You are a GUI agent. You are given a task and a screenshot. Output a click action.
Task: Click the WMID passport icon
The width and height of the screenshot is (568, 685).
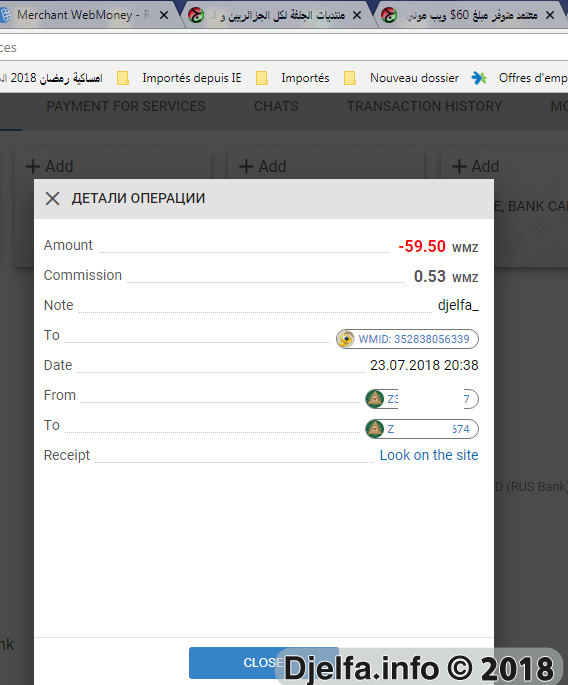(x=346, y=339)
